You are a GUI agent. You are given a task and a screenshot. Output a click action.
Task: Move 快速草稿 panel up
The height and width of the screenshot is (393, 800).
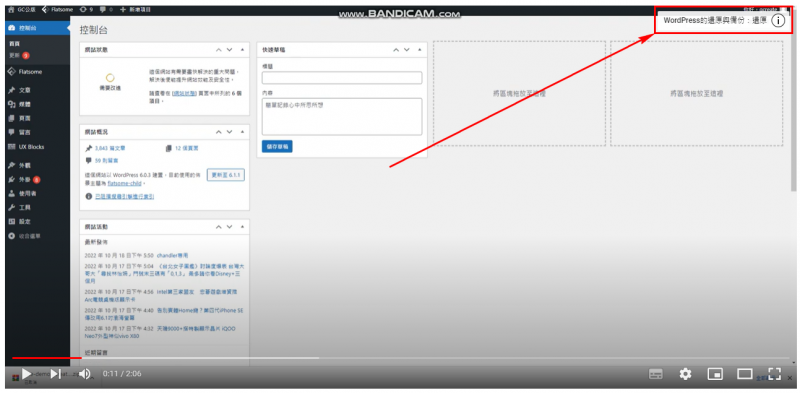(x=396, y=50)
